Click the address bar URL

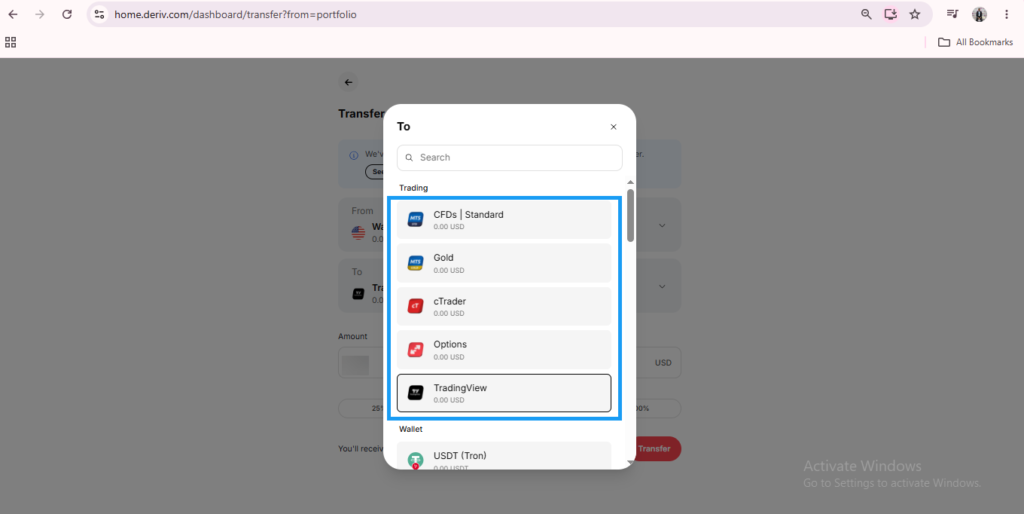[x=236, y=14]
